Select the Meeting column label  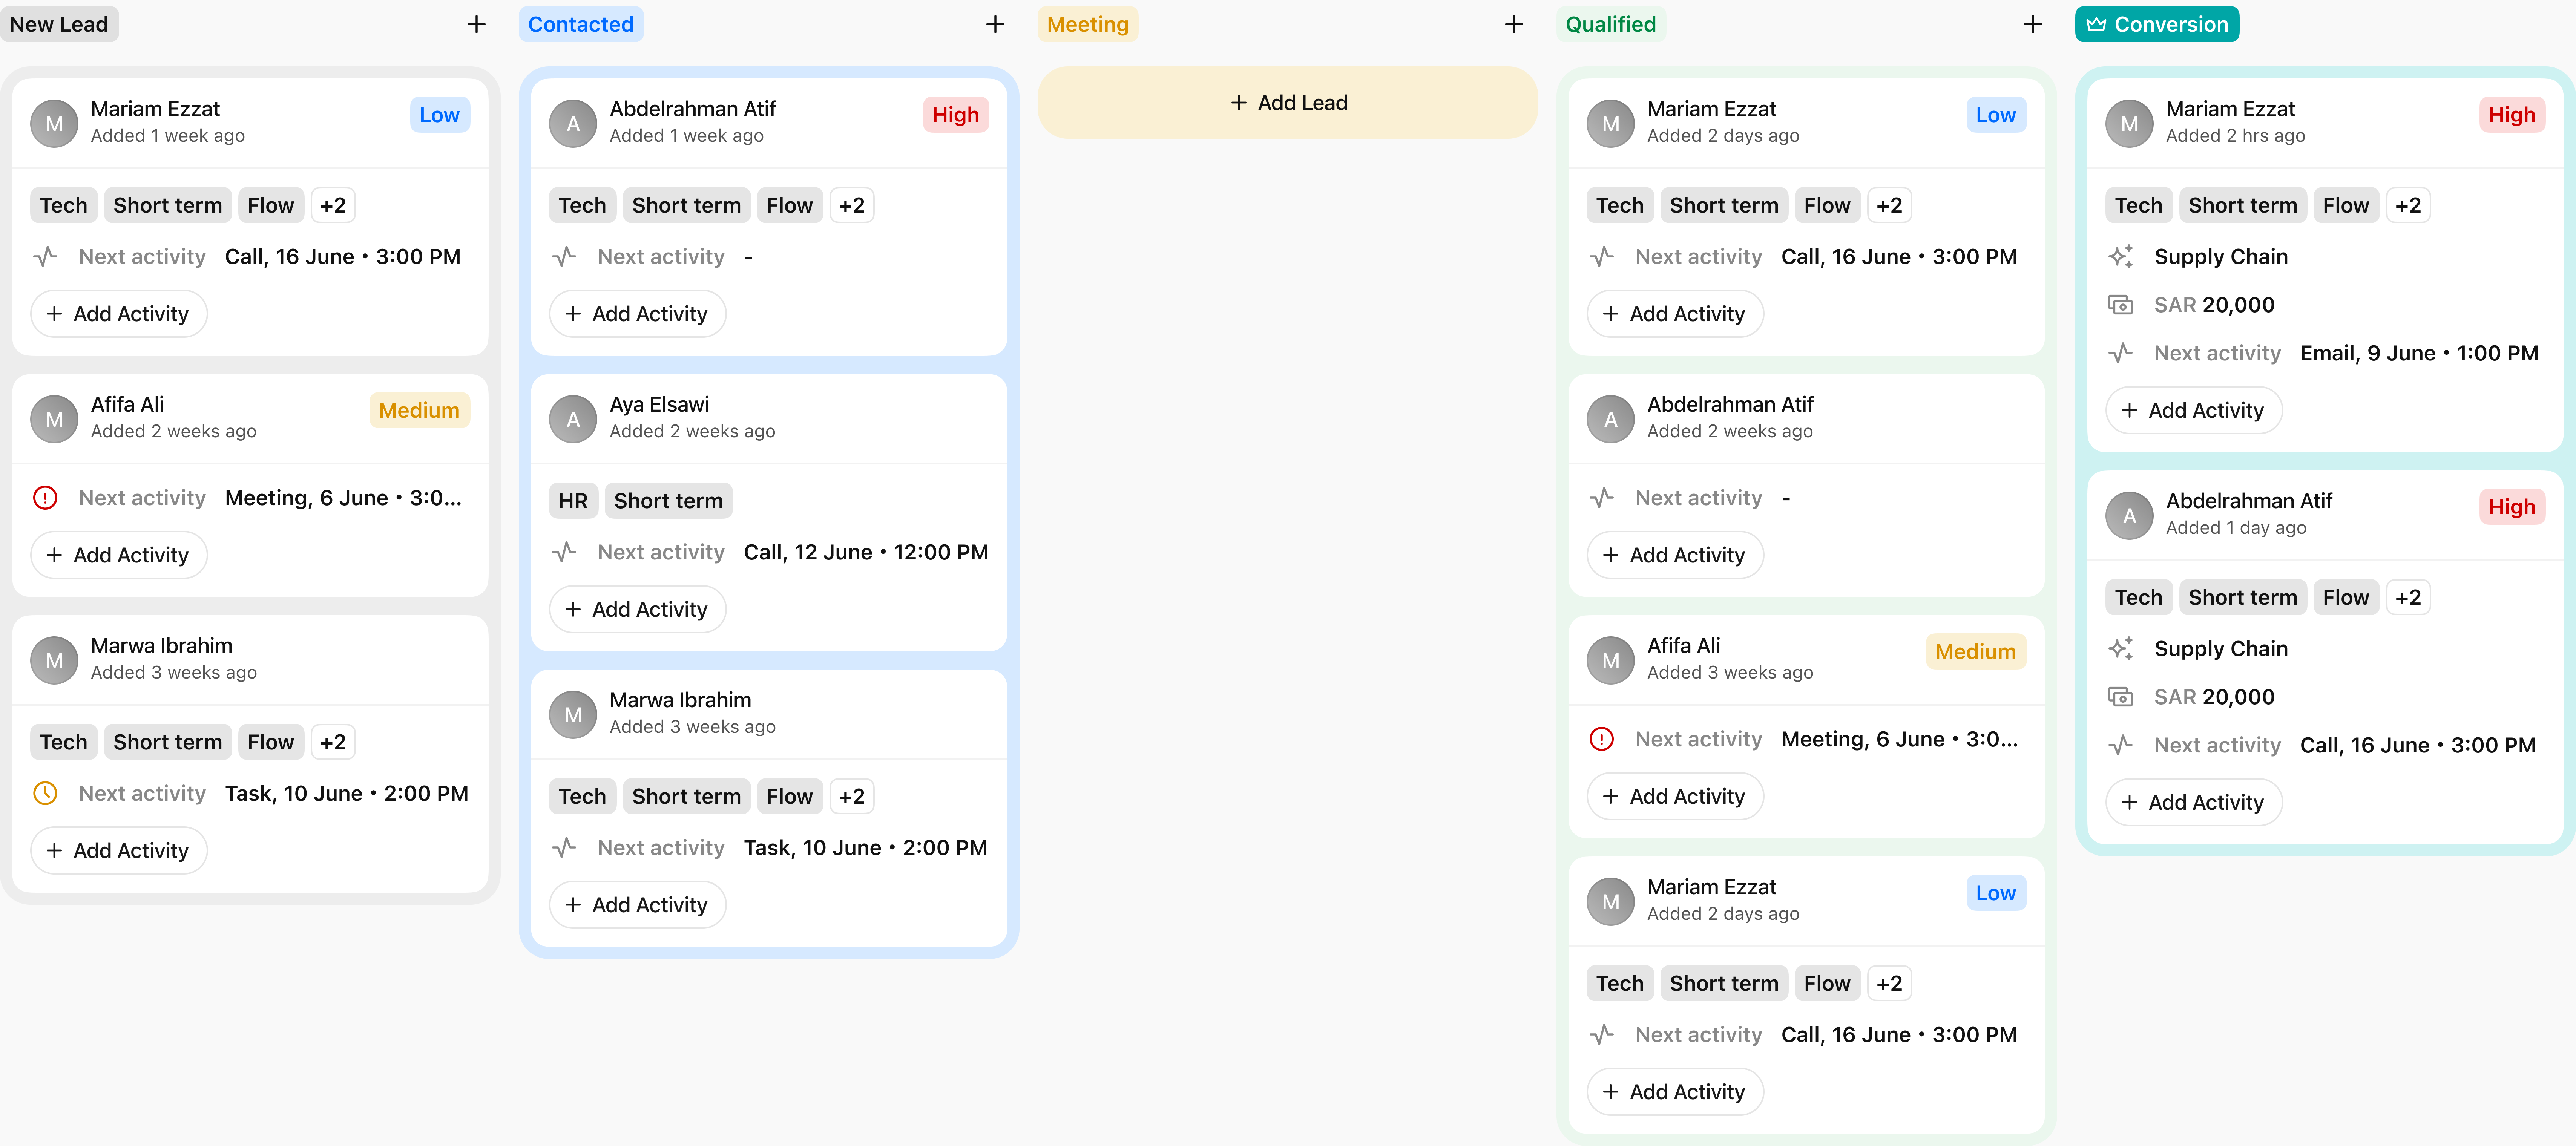pos(1088,24)
